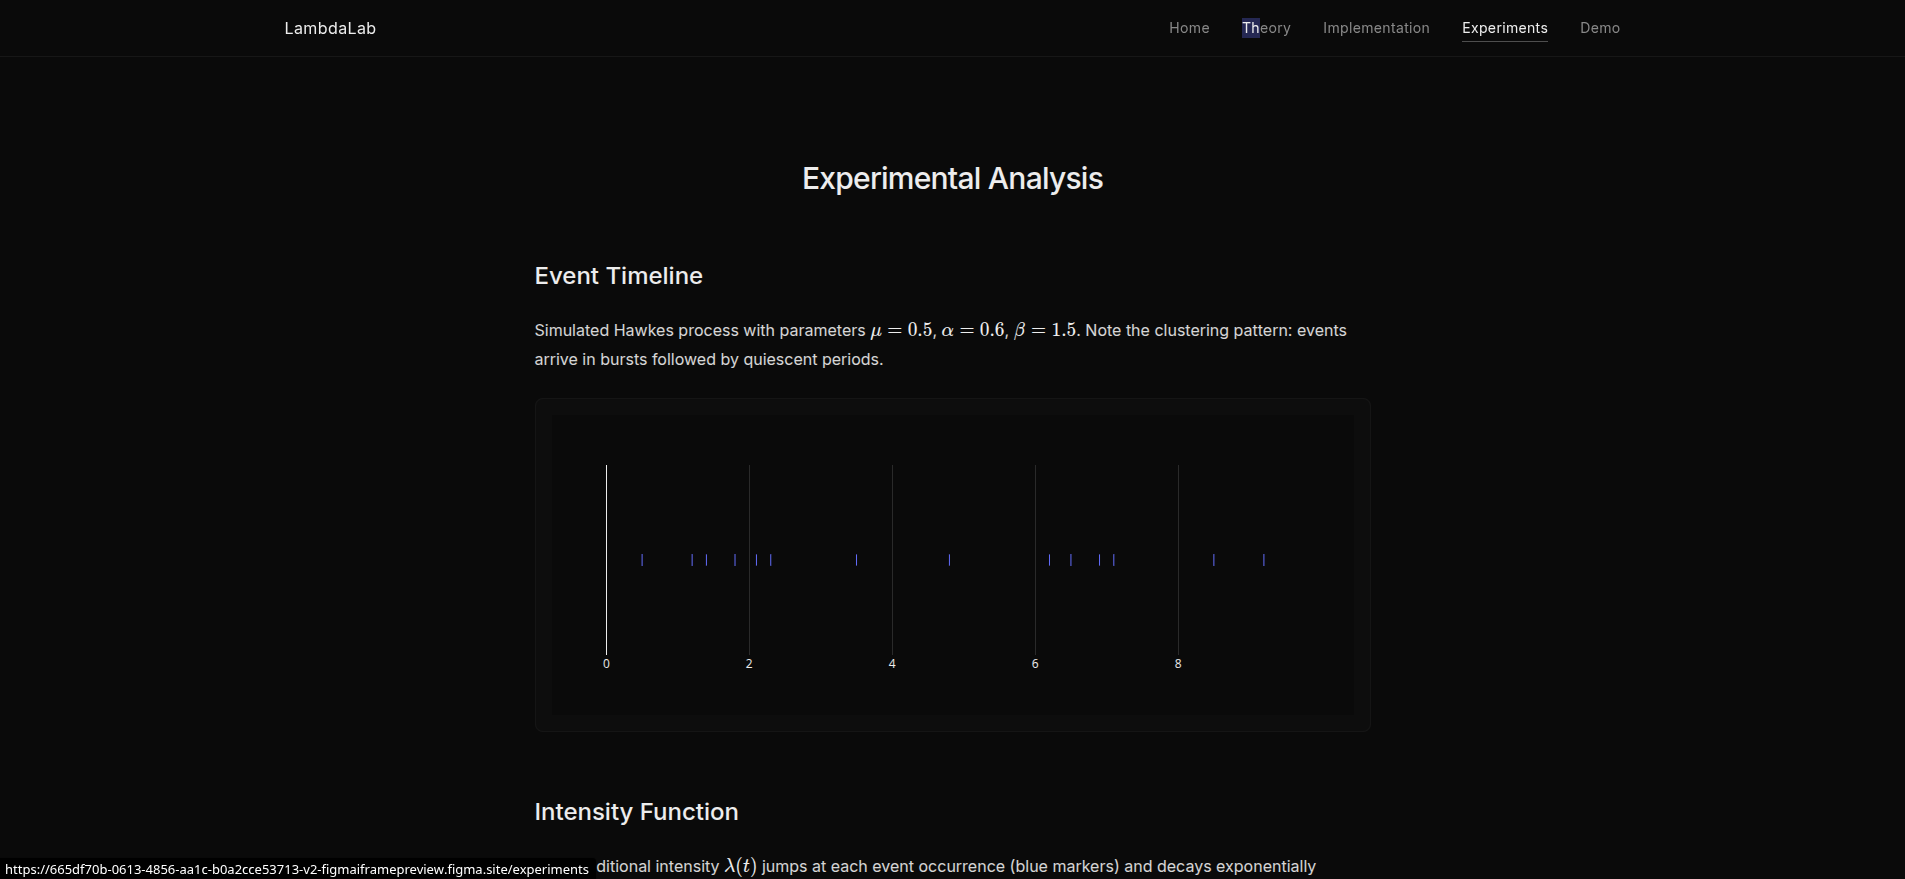The image size is (1905, 879).
Task: Click first event marker right of 6
Action: [1049, 560]
